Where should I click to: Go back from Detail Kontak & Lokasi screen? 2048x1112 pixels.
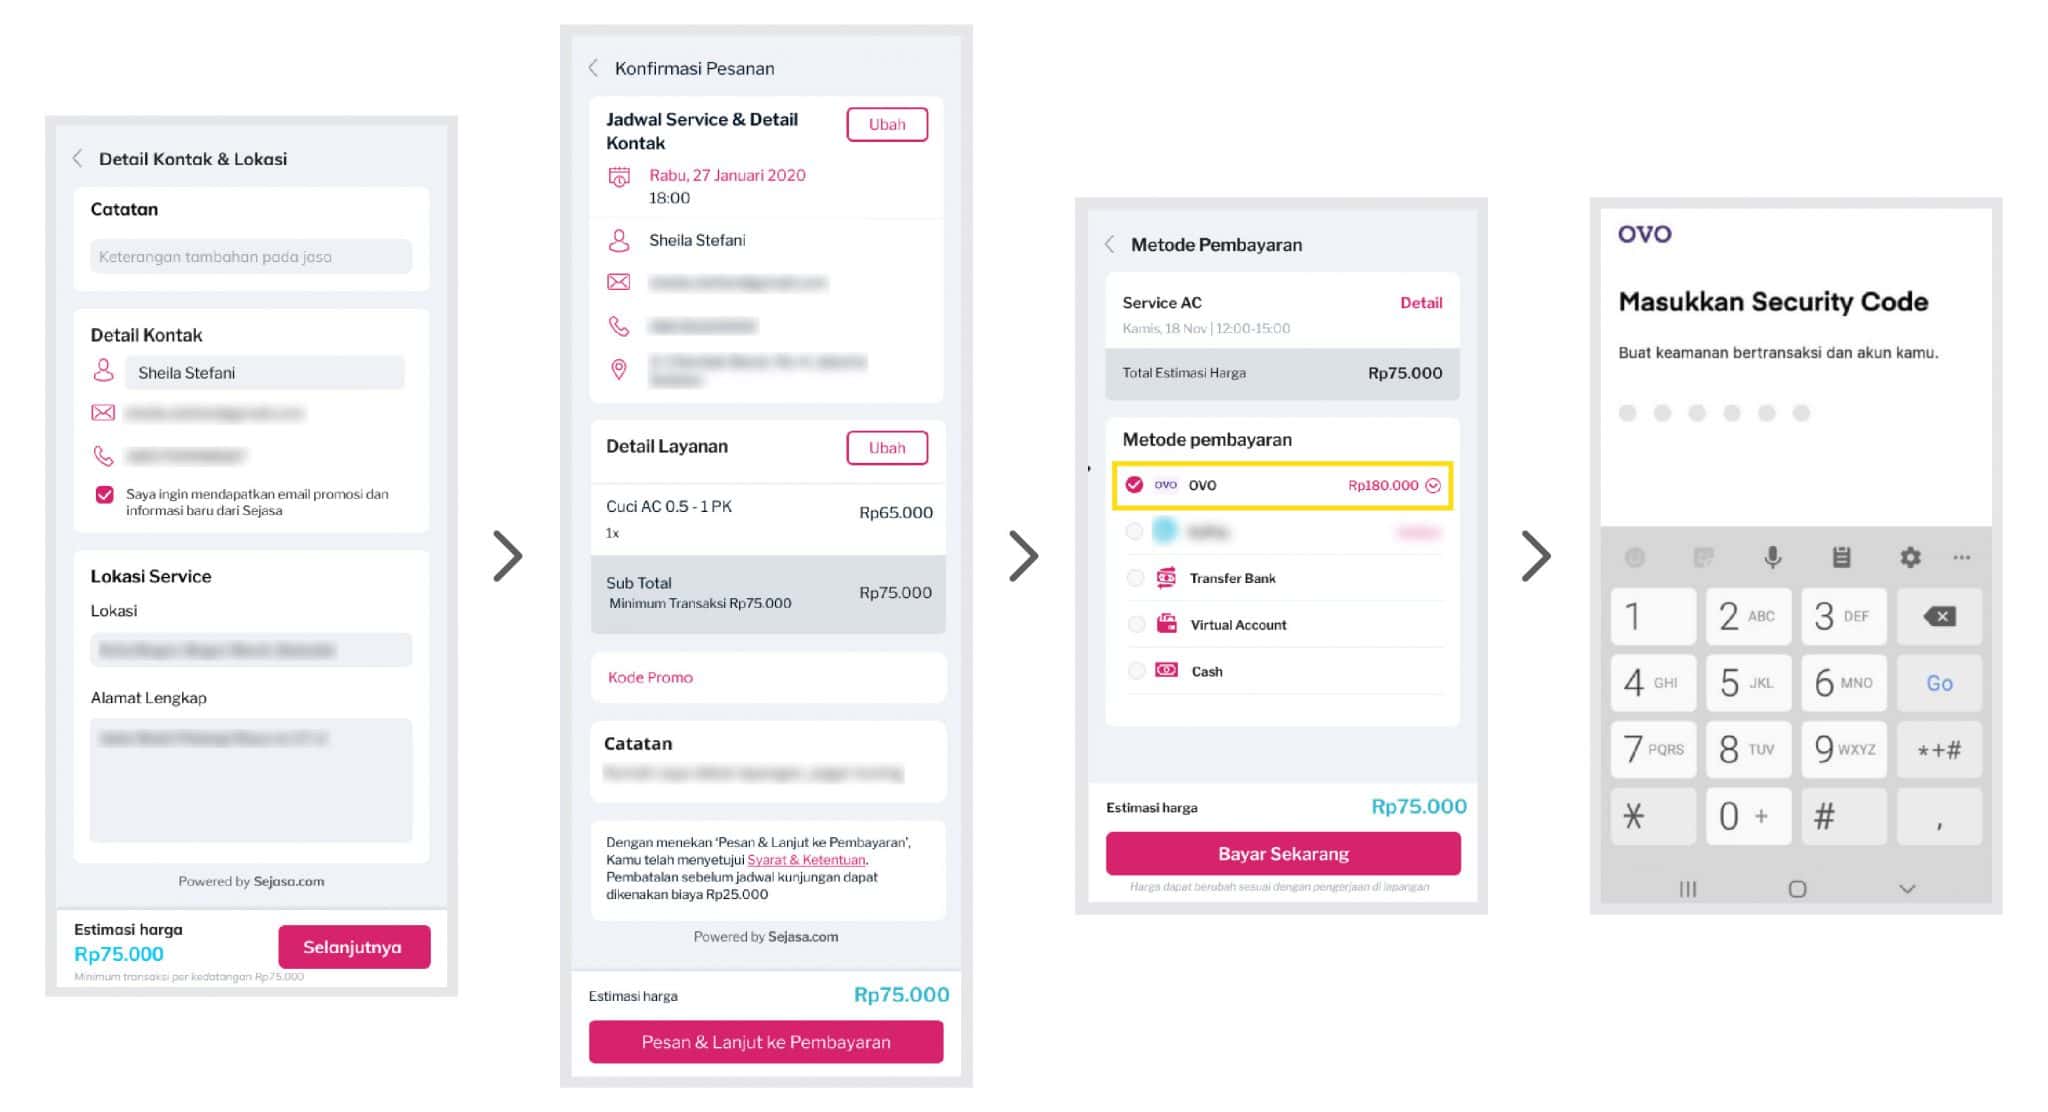click(78, 159)
